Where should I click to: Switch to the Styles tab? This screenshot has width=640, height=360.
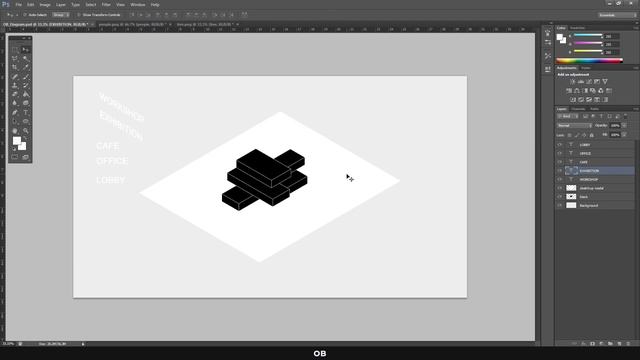(x=586, y=68)
